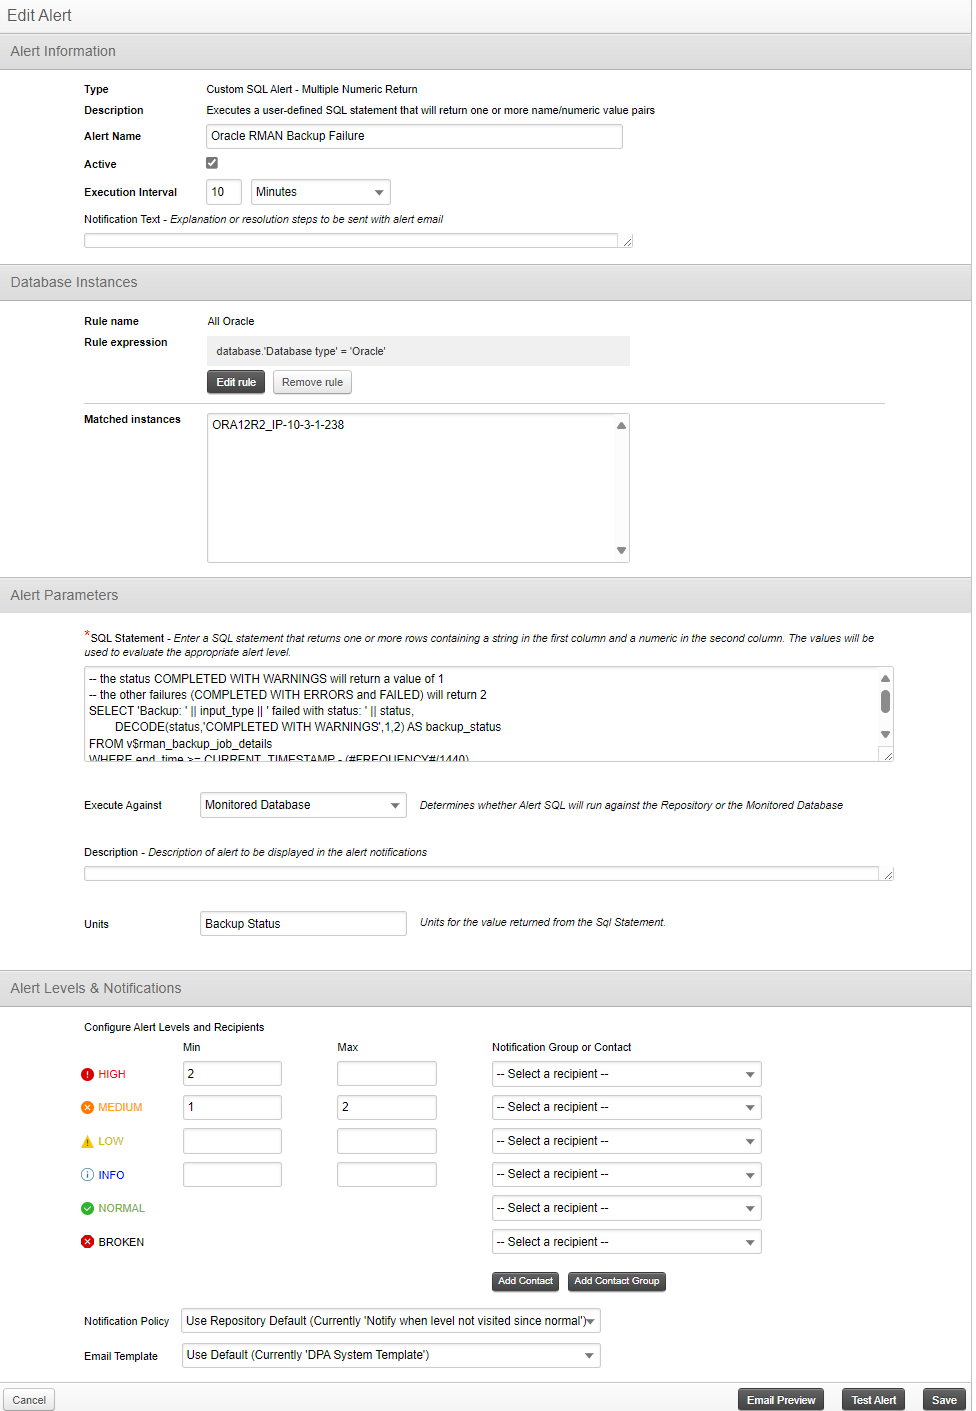The width and height of the screenshot is (976, 1411).
Task: Click the red HIGH alert level icon
Action: pos(87,1074)
